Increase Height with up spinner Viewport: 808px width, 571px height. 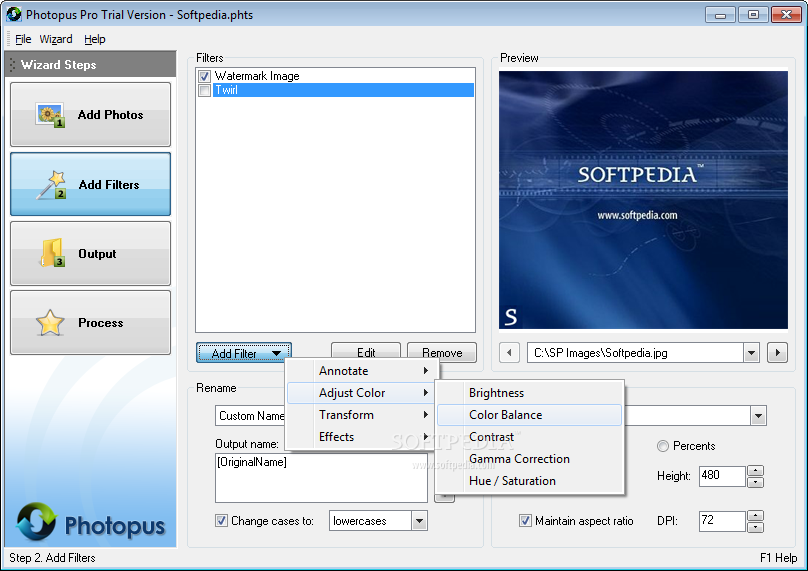tap(755, 471)
